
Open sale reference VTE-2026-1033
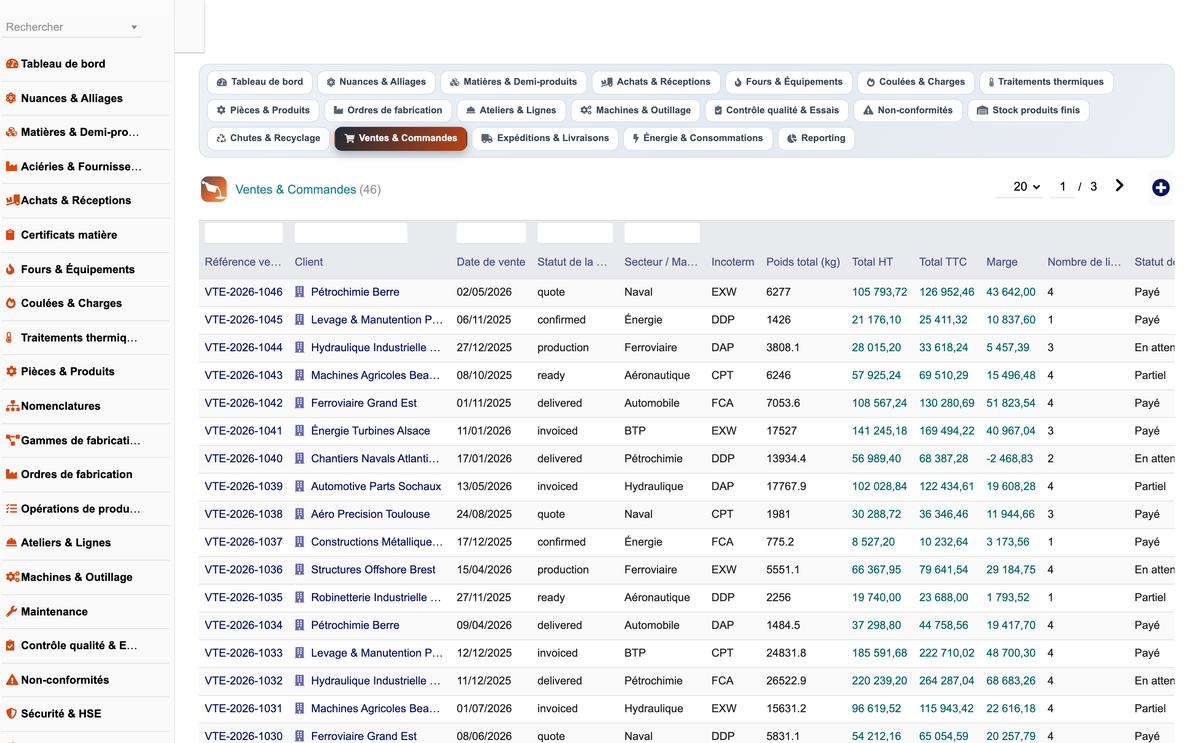coord(243,653)
